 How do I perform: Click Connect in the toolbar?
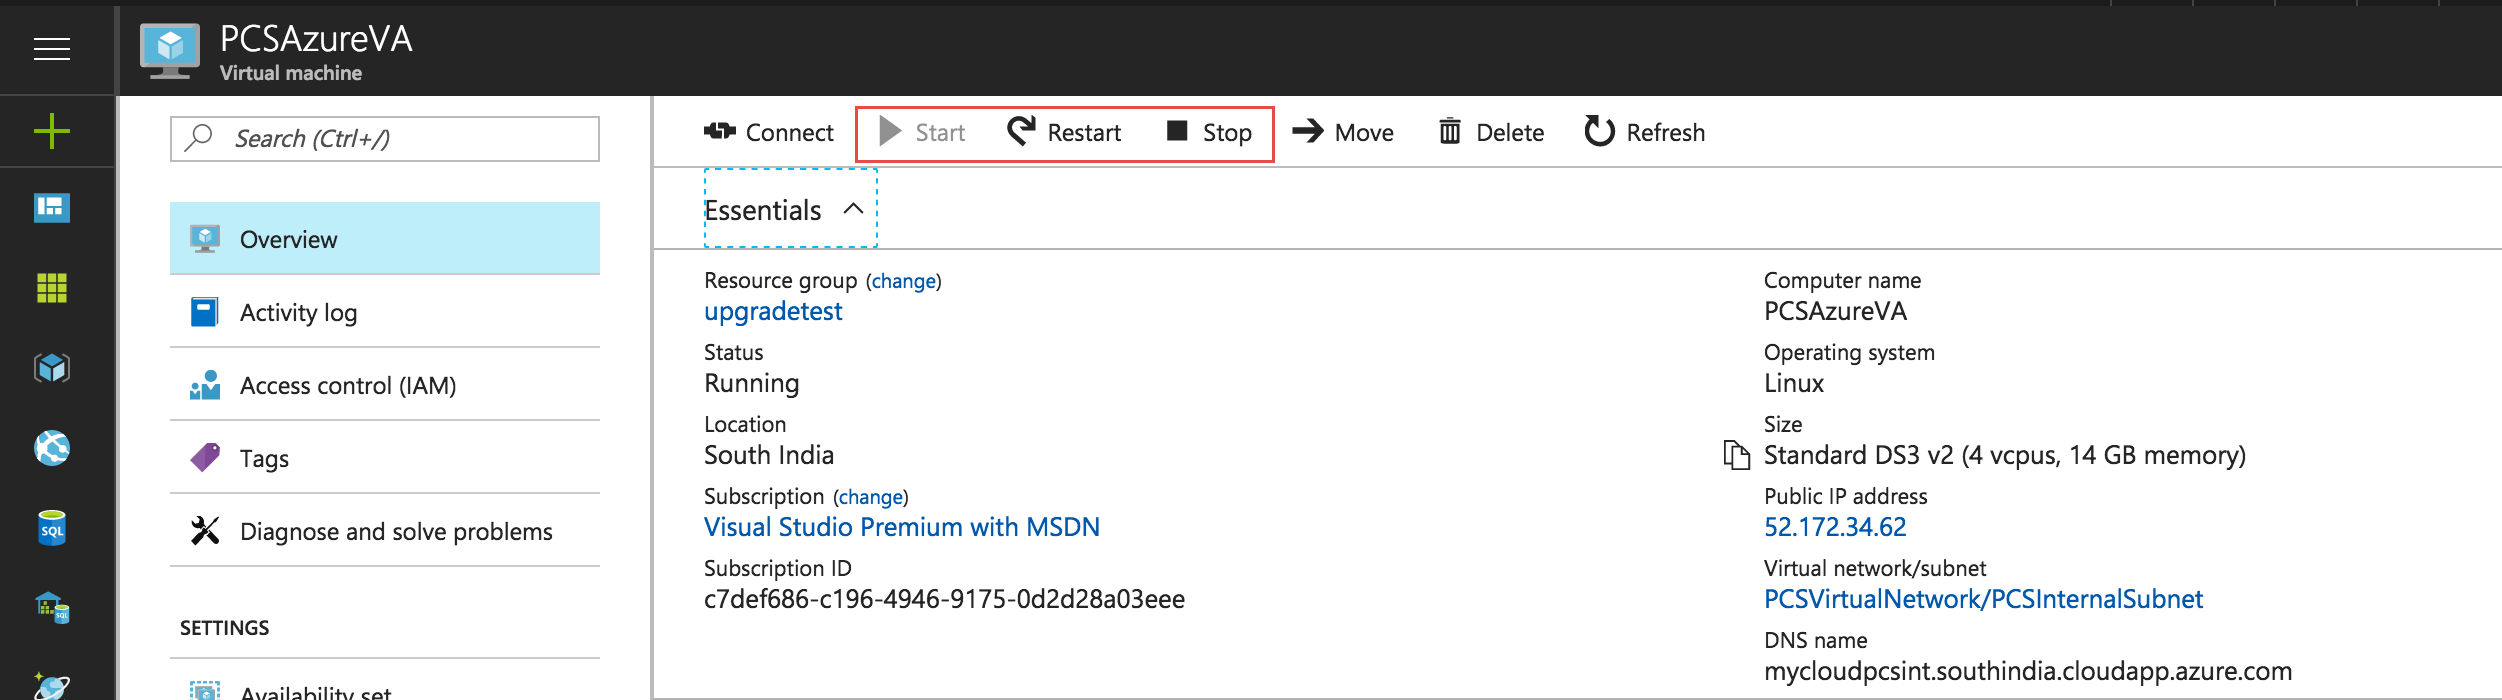[768, 133]
